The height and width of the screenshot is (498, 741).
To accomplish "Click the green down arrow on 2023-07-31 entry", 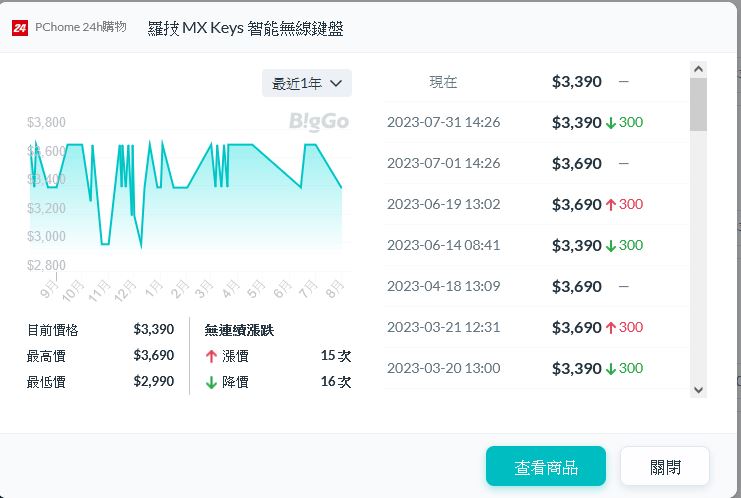I will click(x=611, y=123).
